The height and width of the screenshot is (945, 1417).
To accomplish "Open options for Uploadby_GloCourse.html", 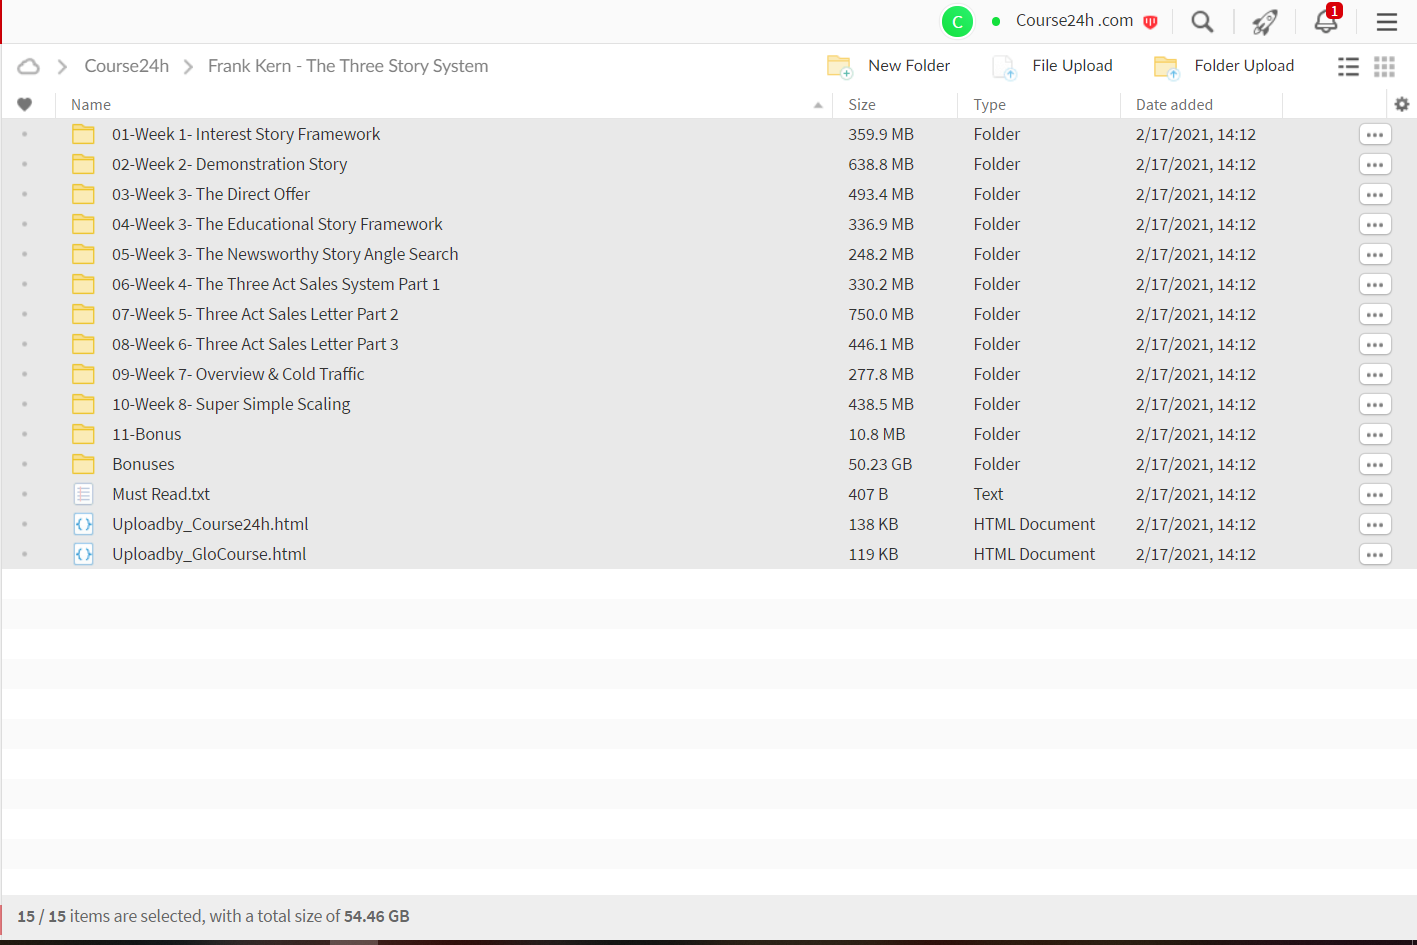I will (1375, 554).
